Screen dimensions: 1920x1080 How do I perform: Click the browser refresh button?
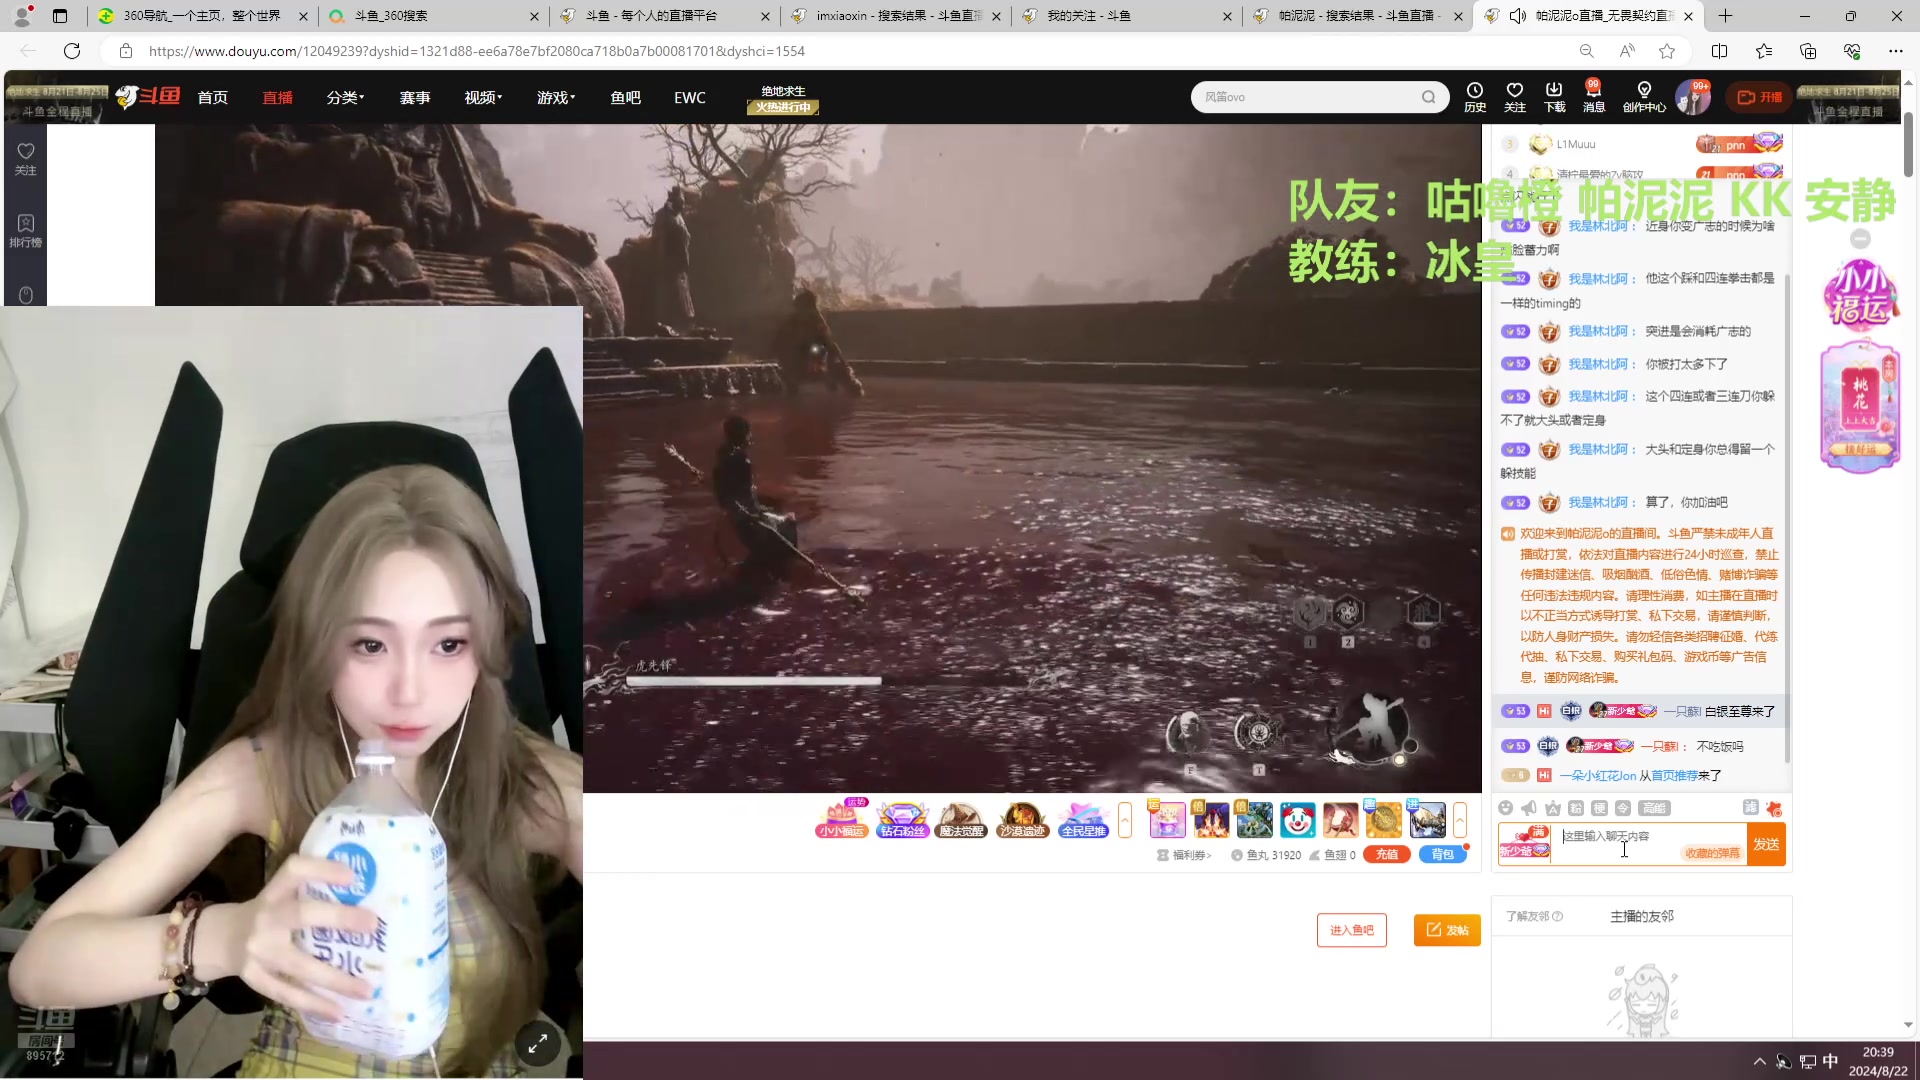click(72, 51)
